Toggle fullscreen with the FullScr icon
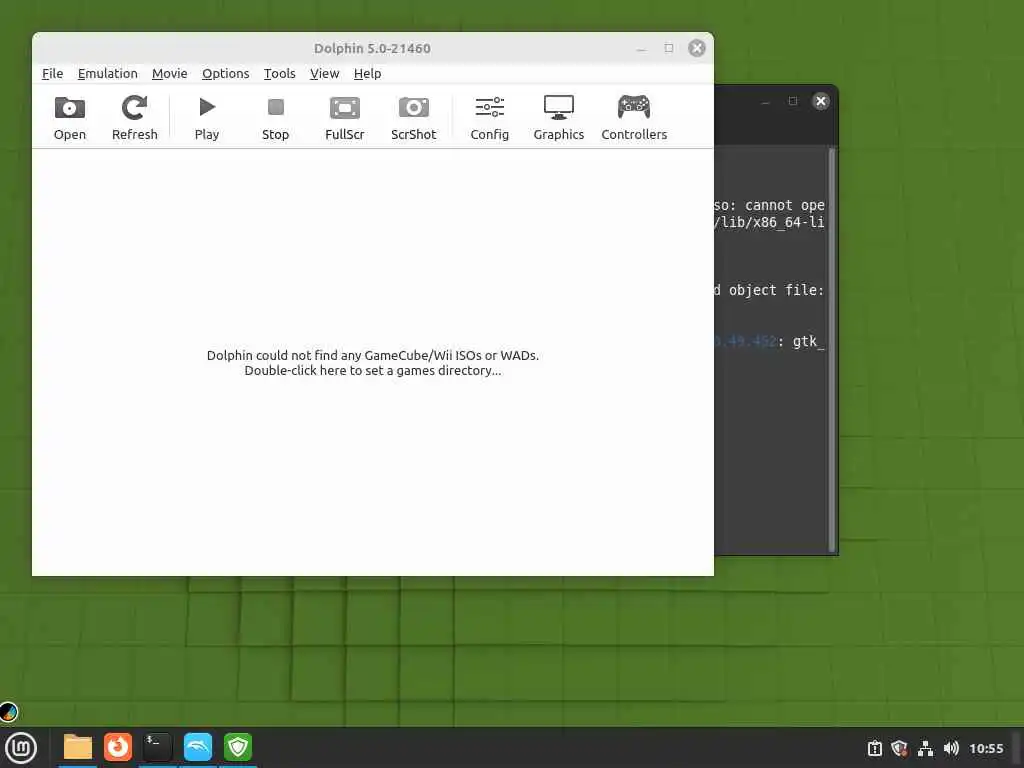1024x768 pixels. pyautogui.click(x=345, y=118)
